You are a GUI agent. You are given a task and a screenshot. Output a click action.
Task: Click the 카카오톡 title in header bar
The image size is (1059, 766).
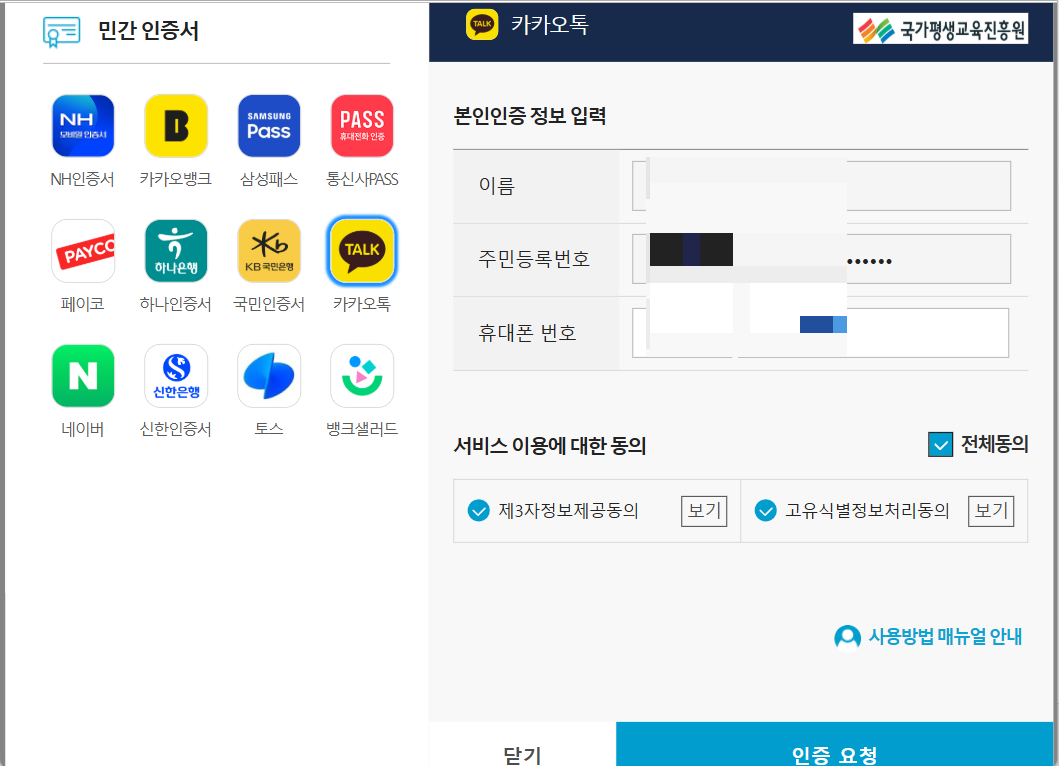click(x=550, y=25)
